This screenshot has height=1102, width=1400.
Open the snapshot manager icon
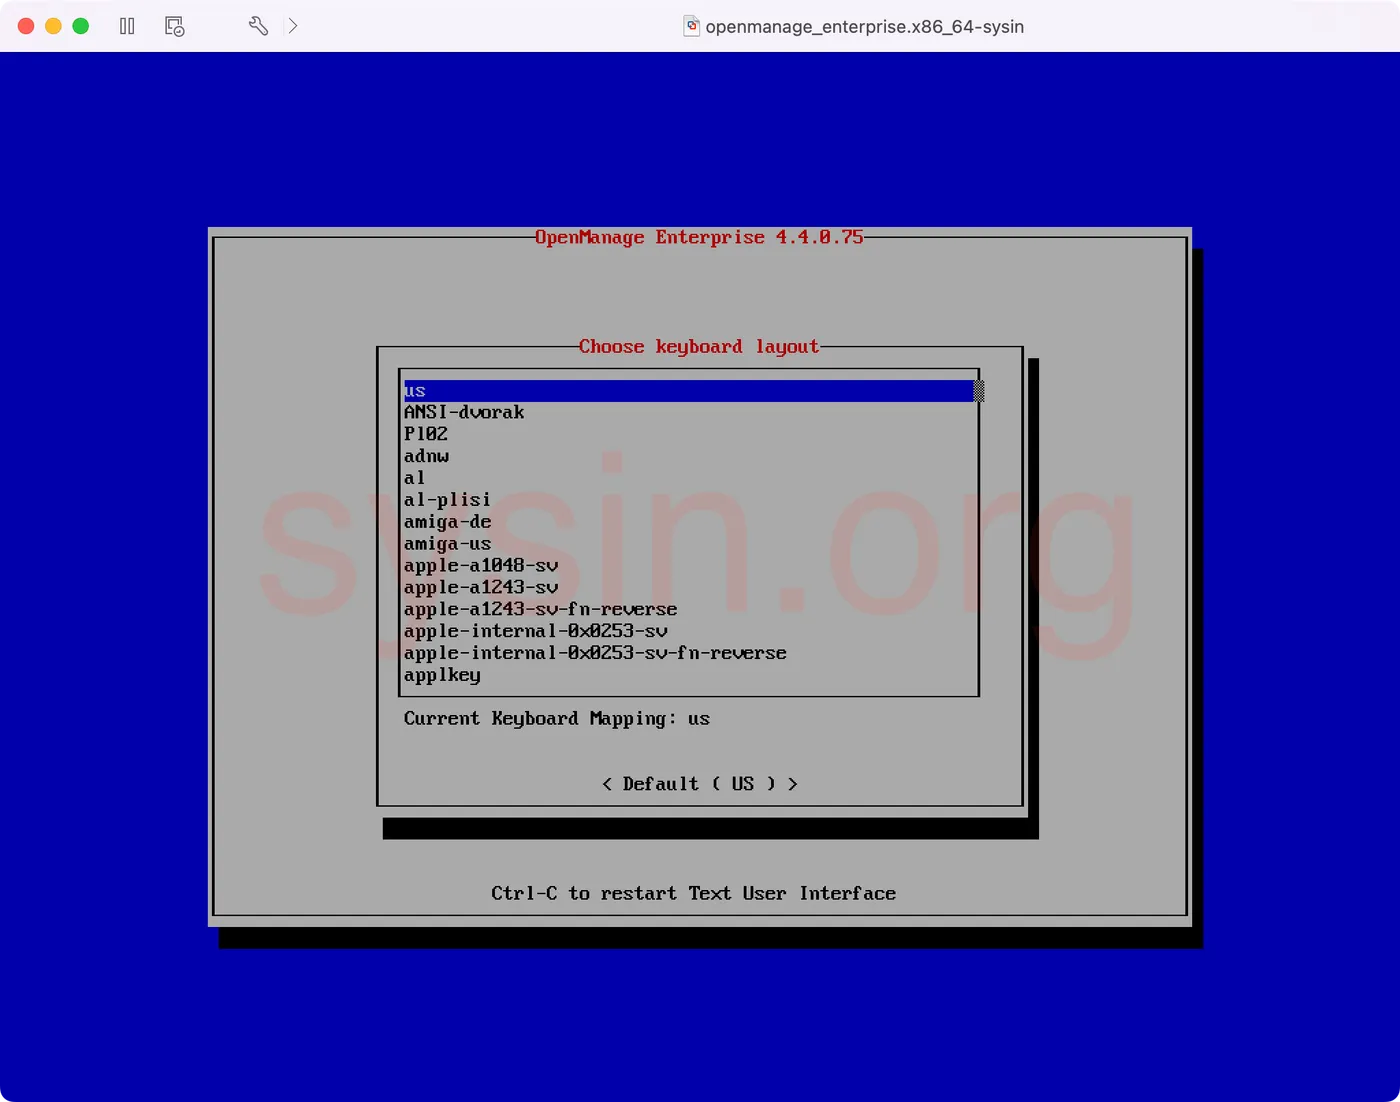[174, 26]
